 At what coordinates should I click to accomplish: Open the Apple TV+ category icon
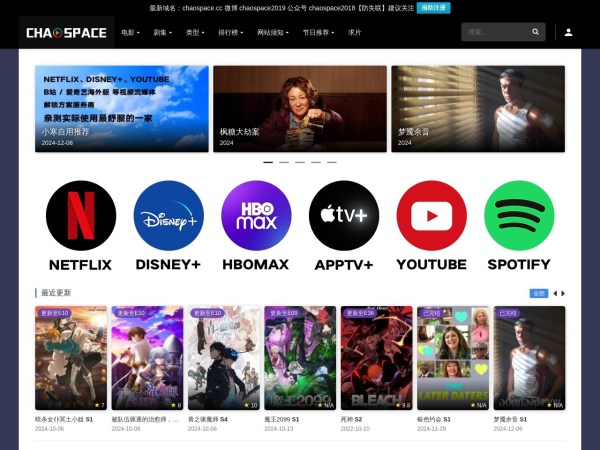pos(344,216)
